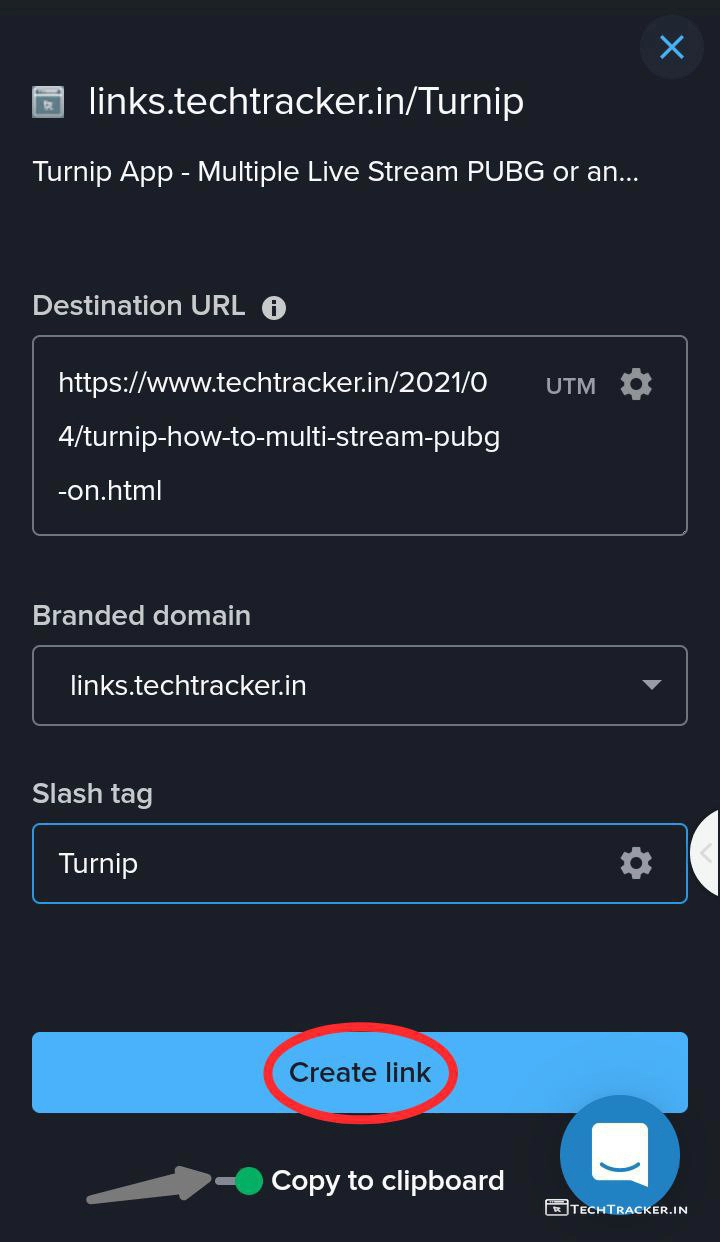Image resolution: width=720 pixels, height=1242 pixels.
Task: Toggle the Copy to clipboard switch
Action: click(x=240, y=1181)
